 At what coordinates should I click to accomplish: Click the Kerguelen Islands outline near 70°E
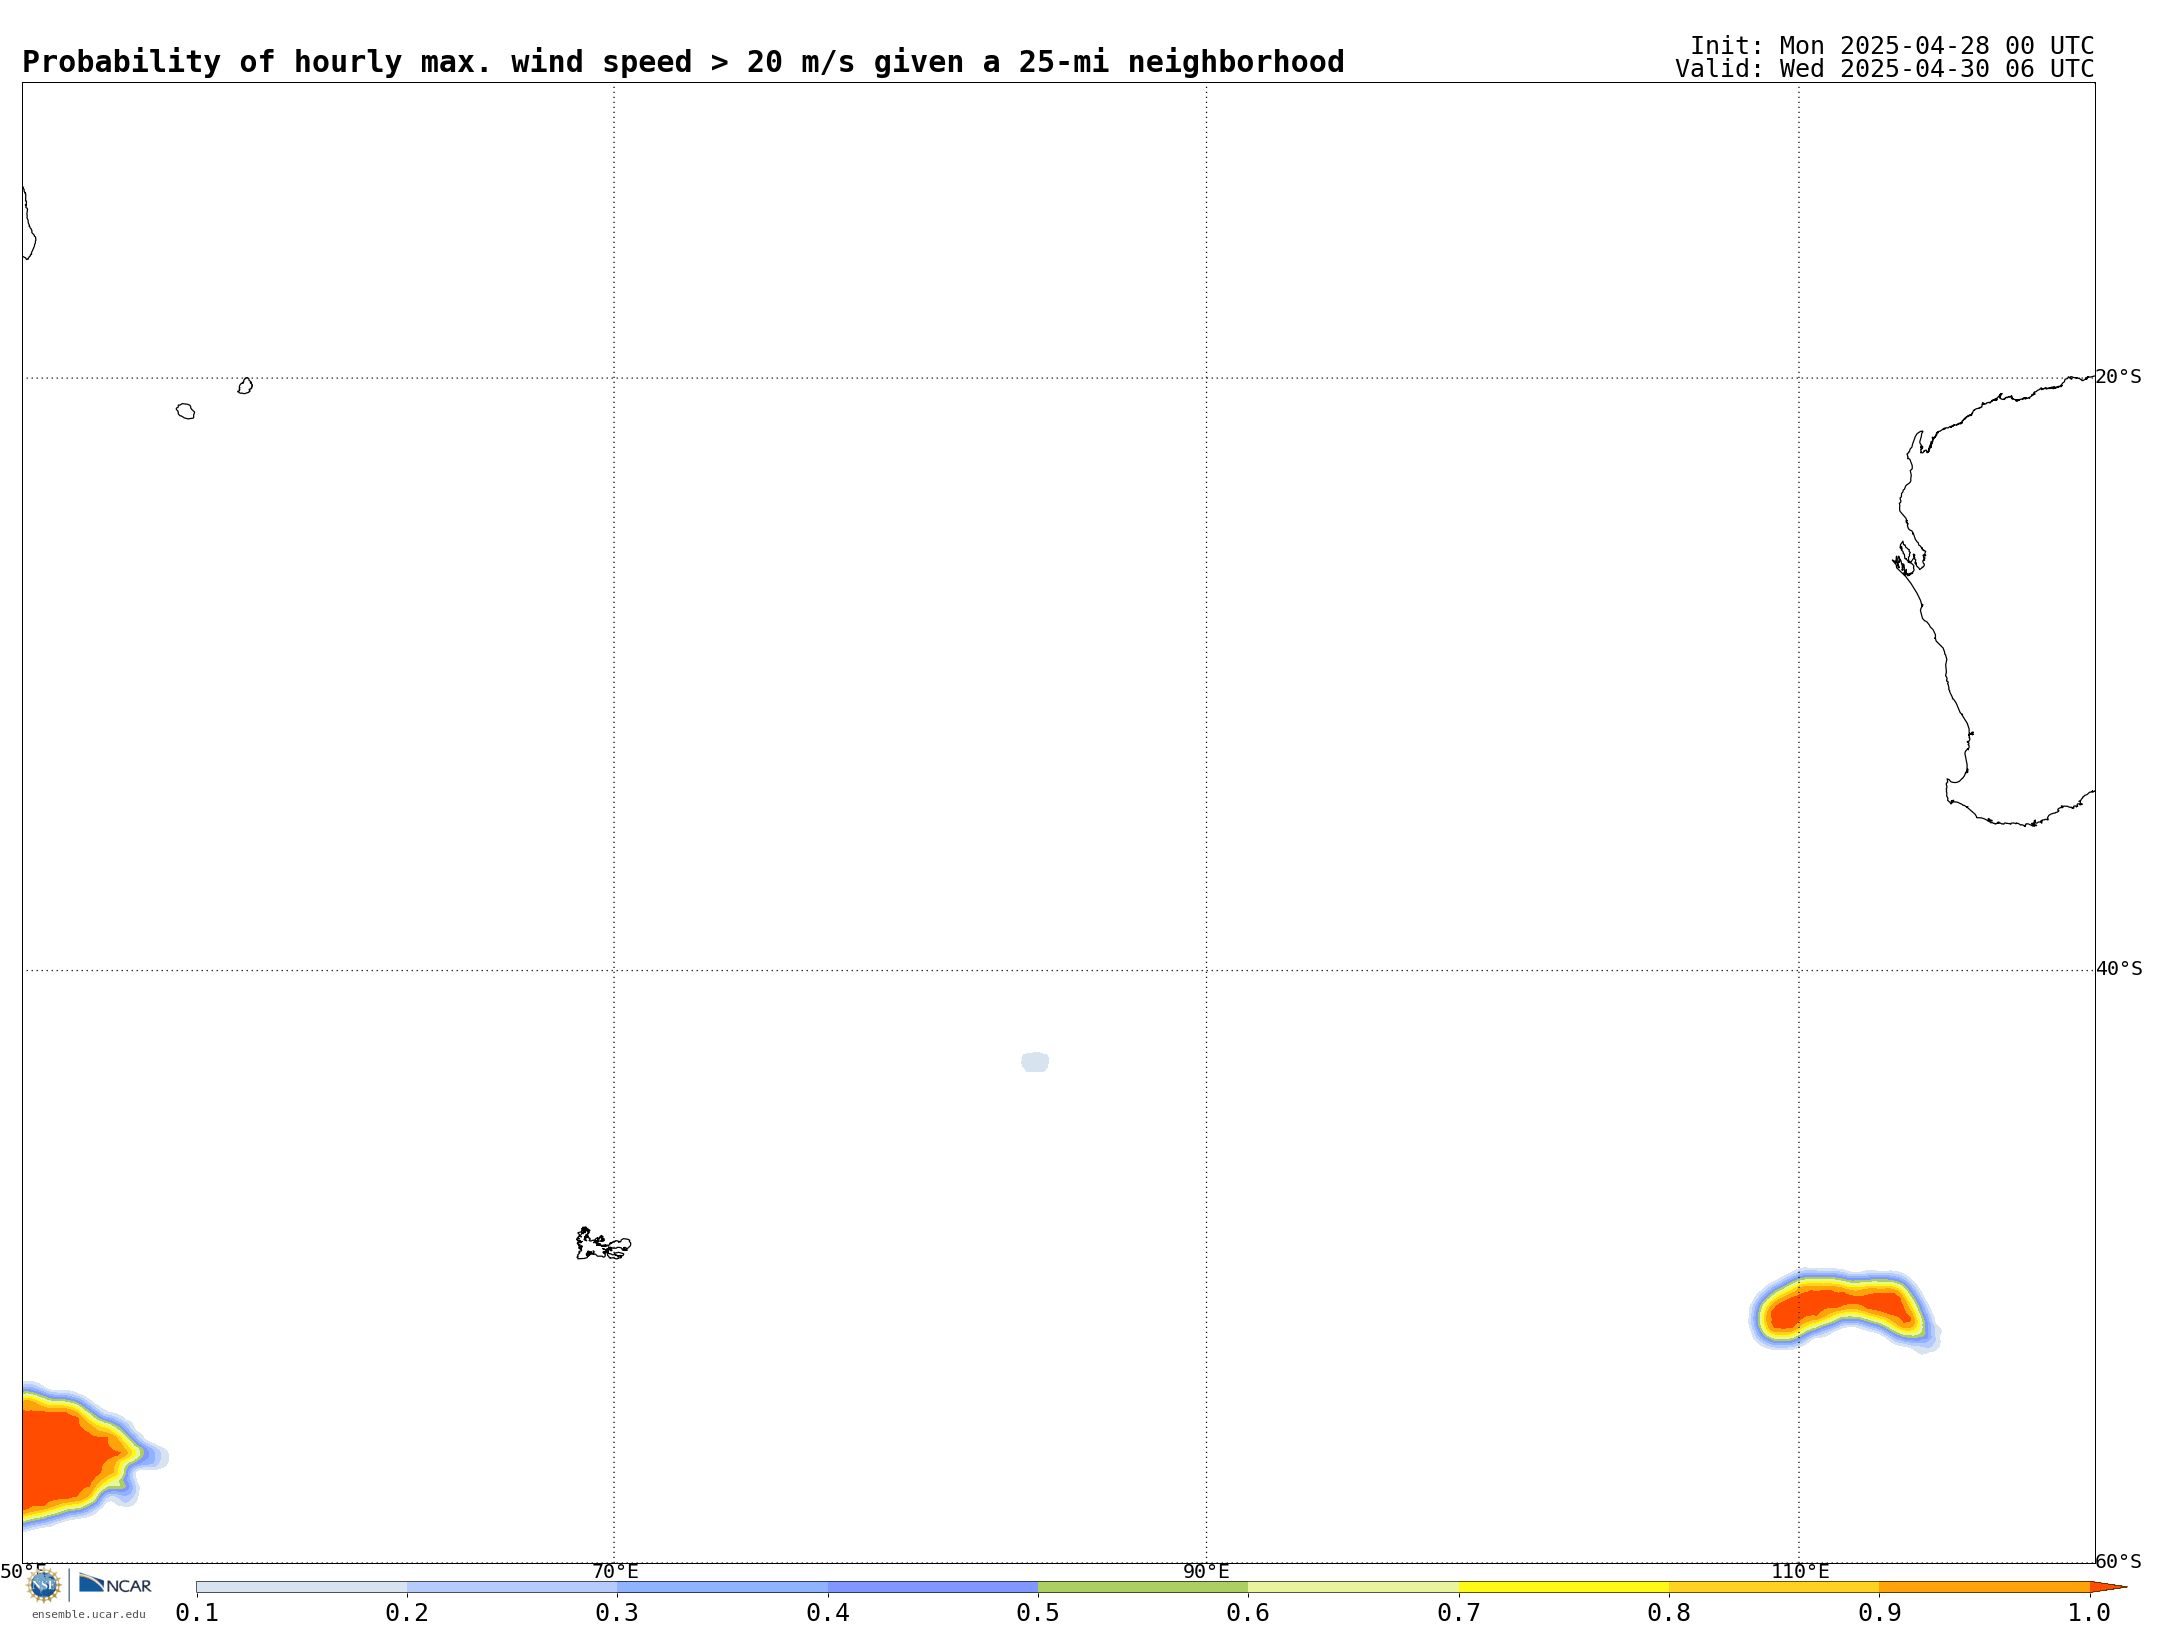point(603,1244)
